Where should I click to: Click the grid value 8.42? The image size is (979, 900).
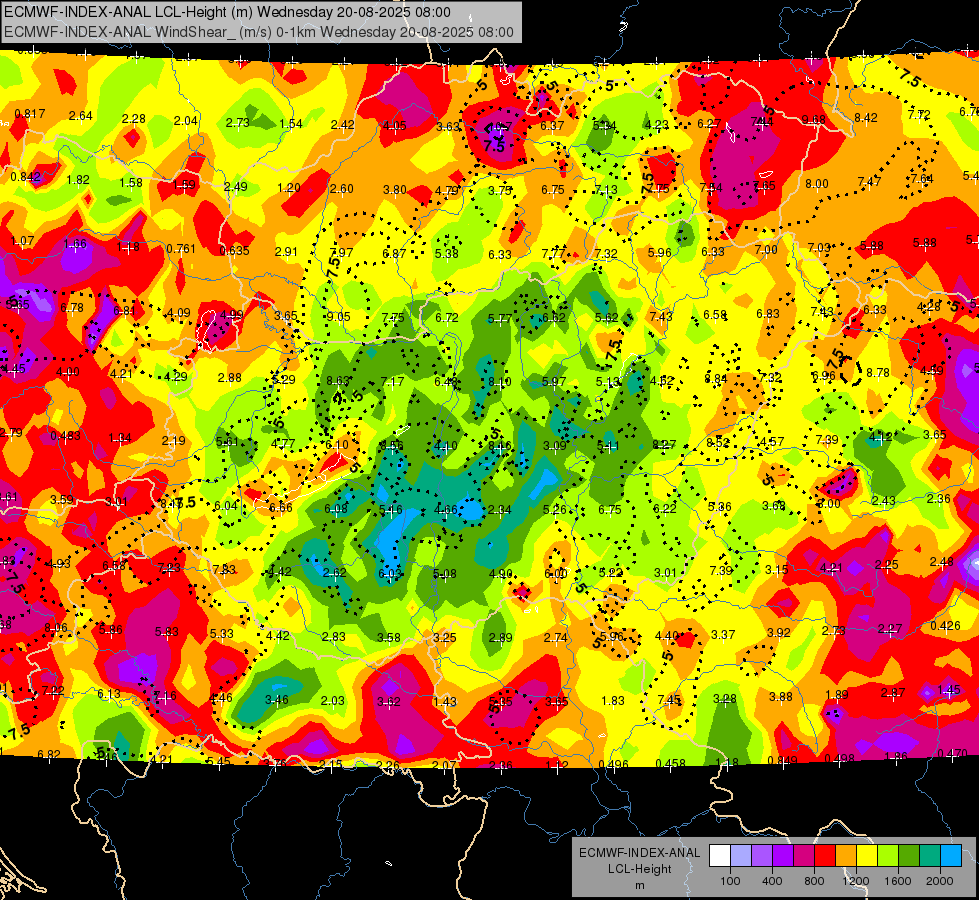(x=866, y=117)
